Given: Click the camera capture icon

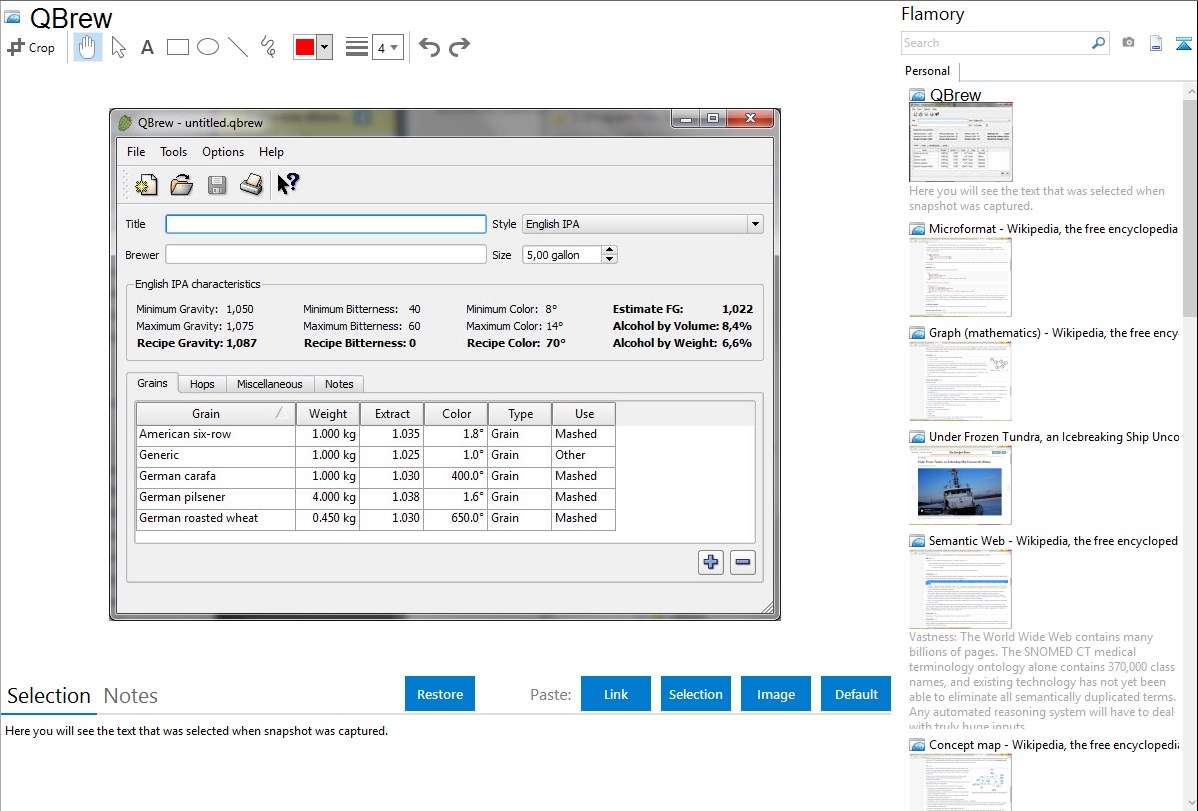Looking at the screenshot, I should pyautogui.click(x=1128, y=43).
